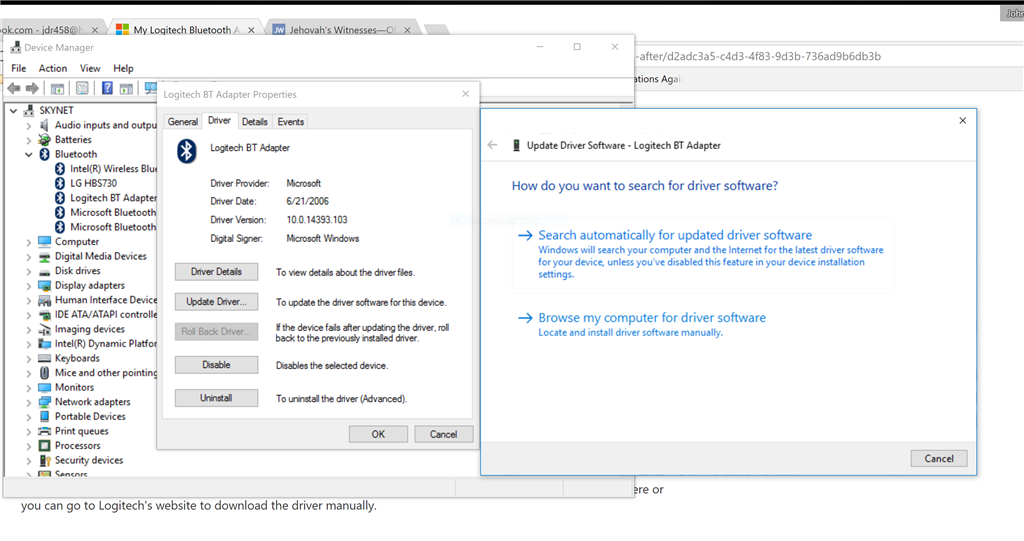Image resolution: width=1024 pixels, height=541 pixels.
Task: Click OK in Logitech BT Adapter Properties
Action: tap(378, 434)
